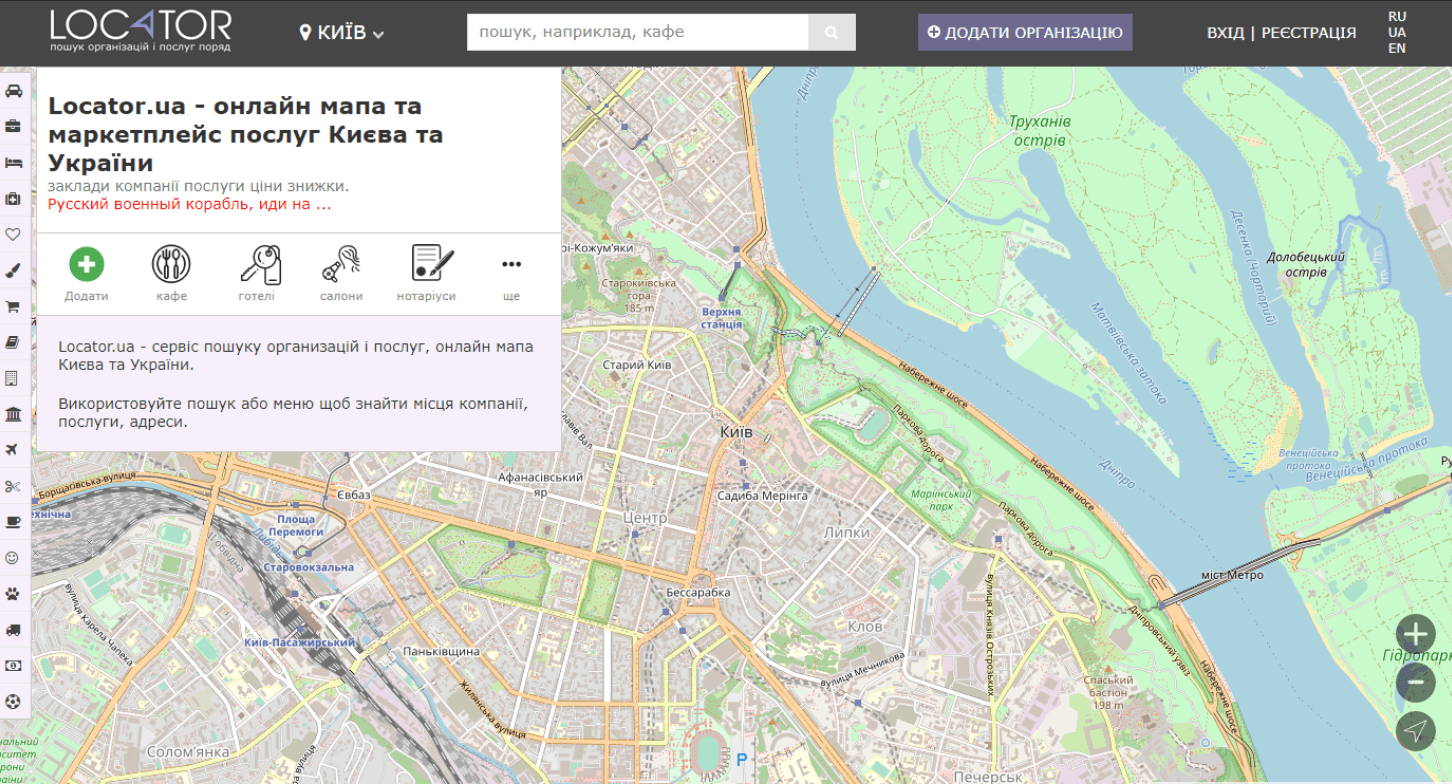Switch the language to EN

pyautogui.click(x=1397, y=48)
